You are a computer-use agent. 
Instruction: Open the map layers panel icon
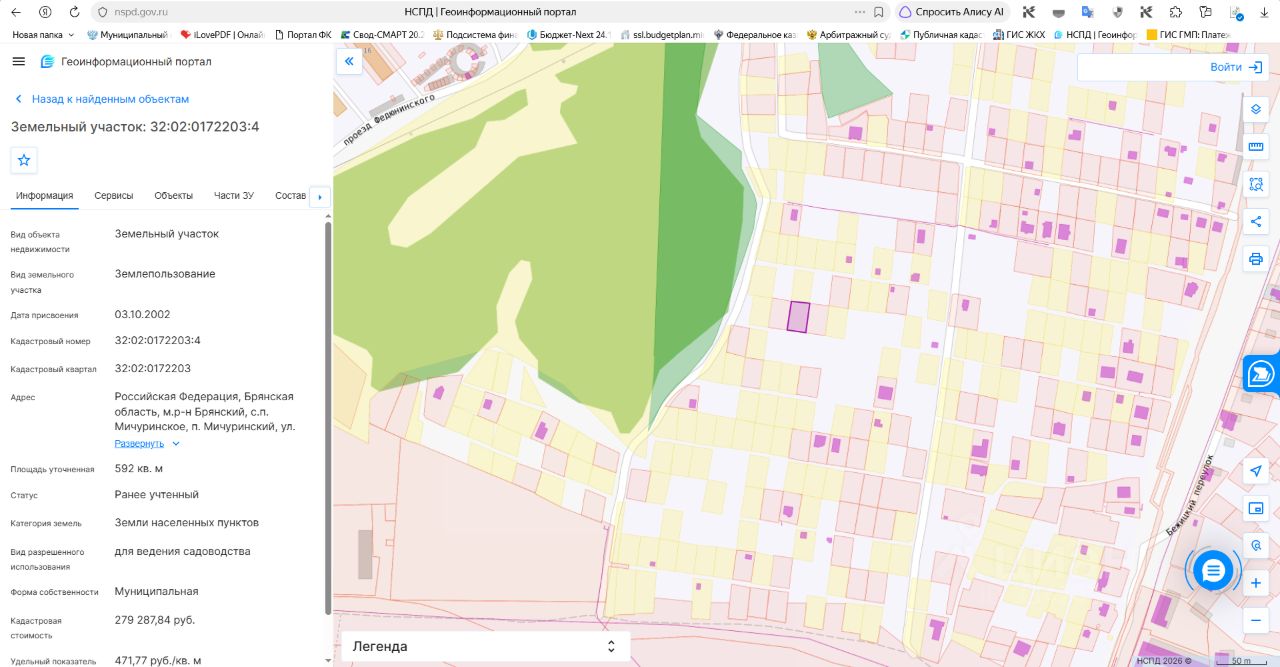tap(1256, 109)
